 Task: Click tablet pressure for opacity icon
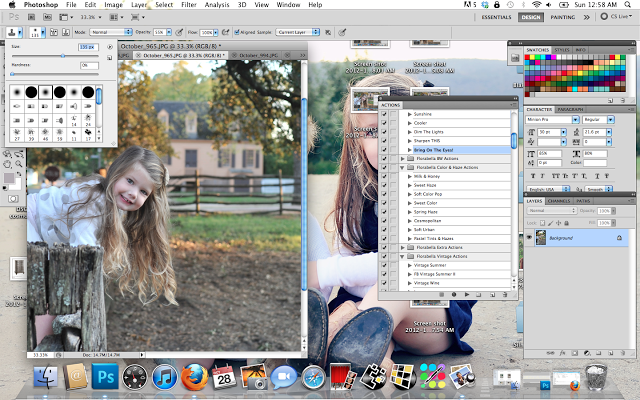click(179, 32)
